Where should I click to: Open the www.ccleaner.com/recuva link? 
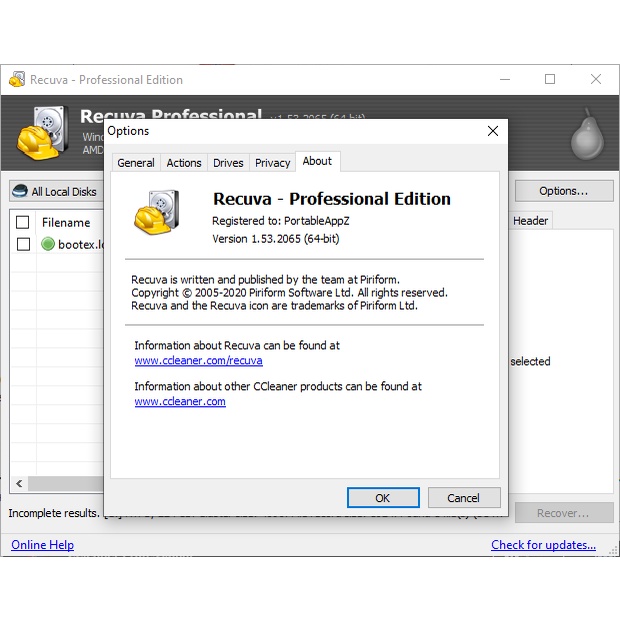click(198, 361)
